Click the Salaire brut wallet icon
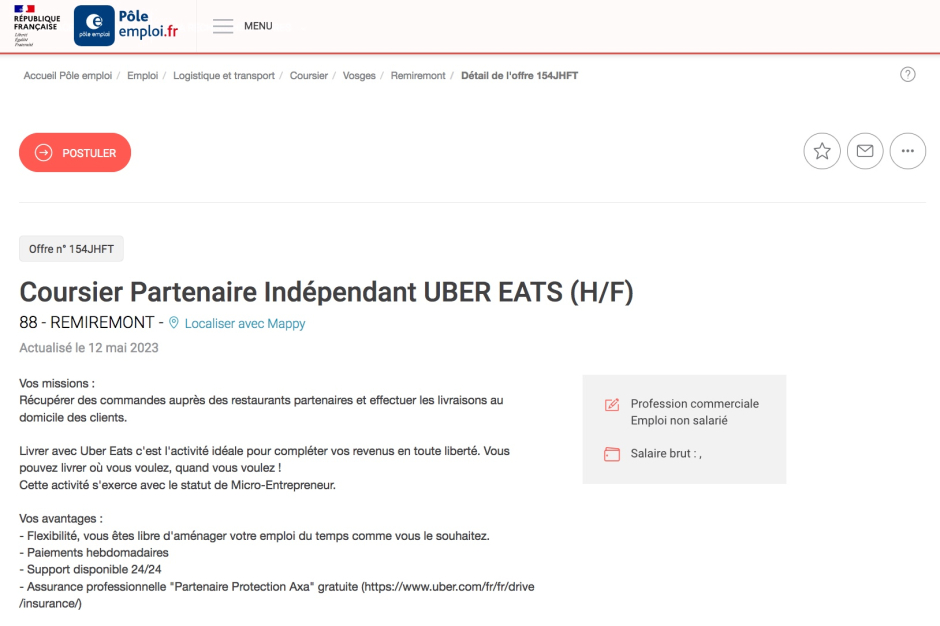940x626 pixels. (x=611, y=454)
